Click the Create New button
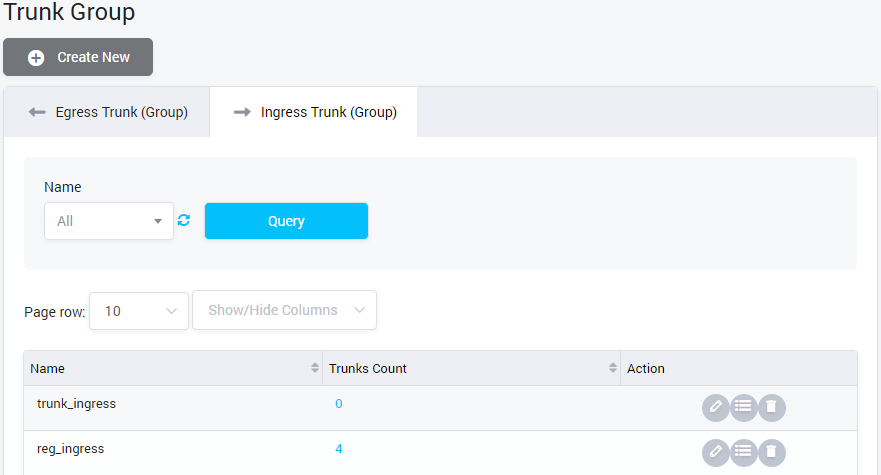Screen dimensions: 881x475 (x=78, y=57)
